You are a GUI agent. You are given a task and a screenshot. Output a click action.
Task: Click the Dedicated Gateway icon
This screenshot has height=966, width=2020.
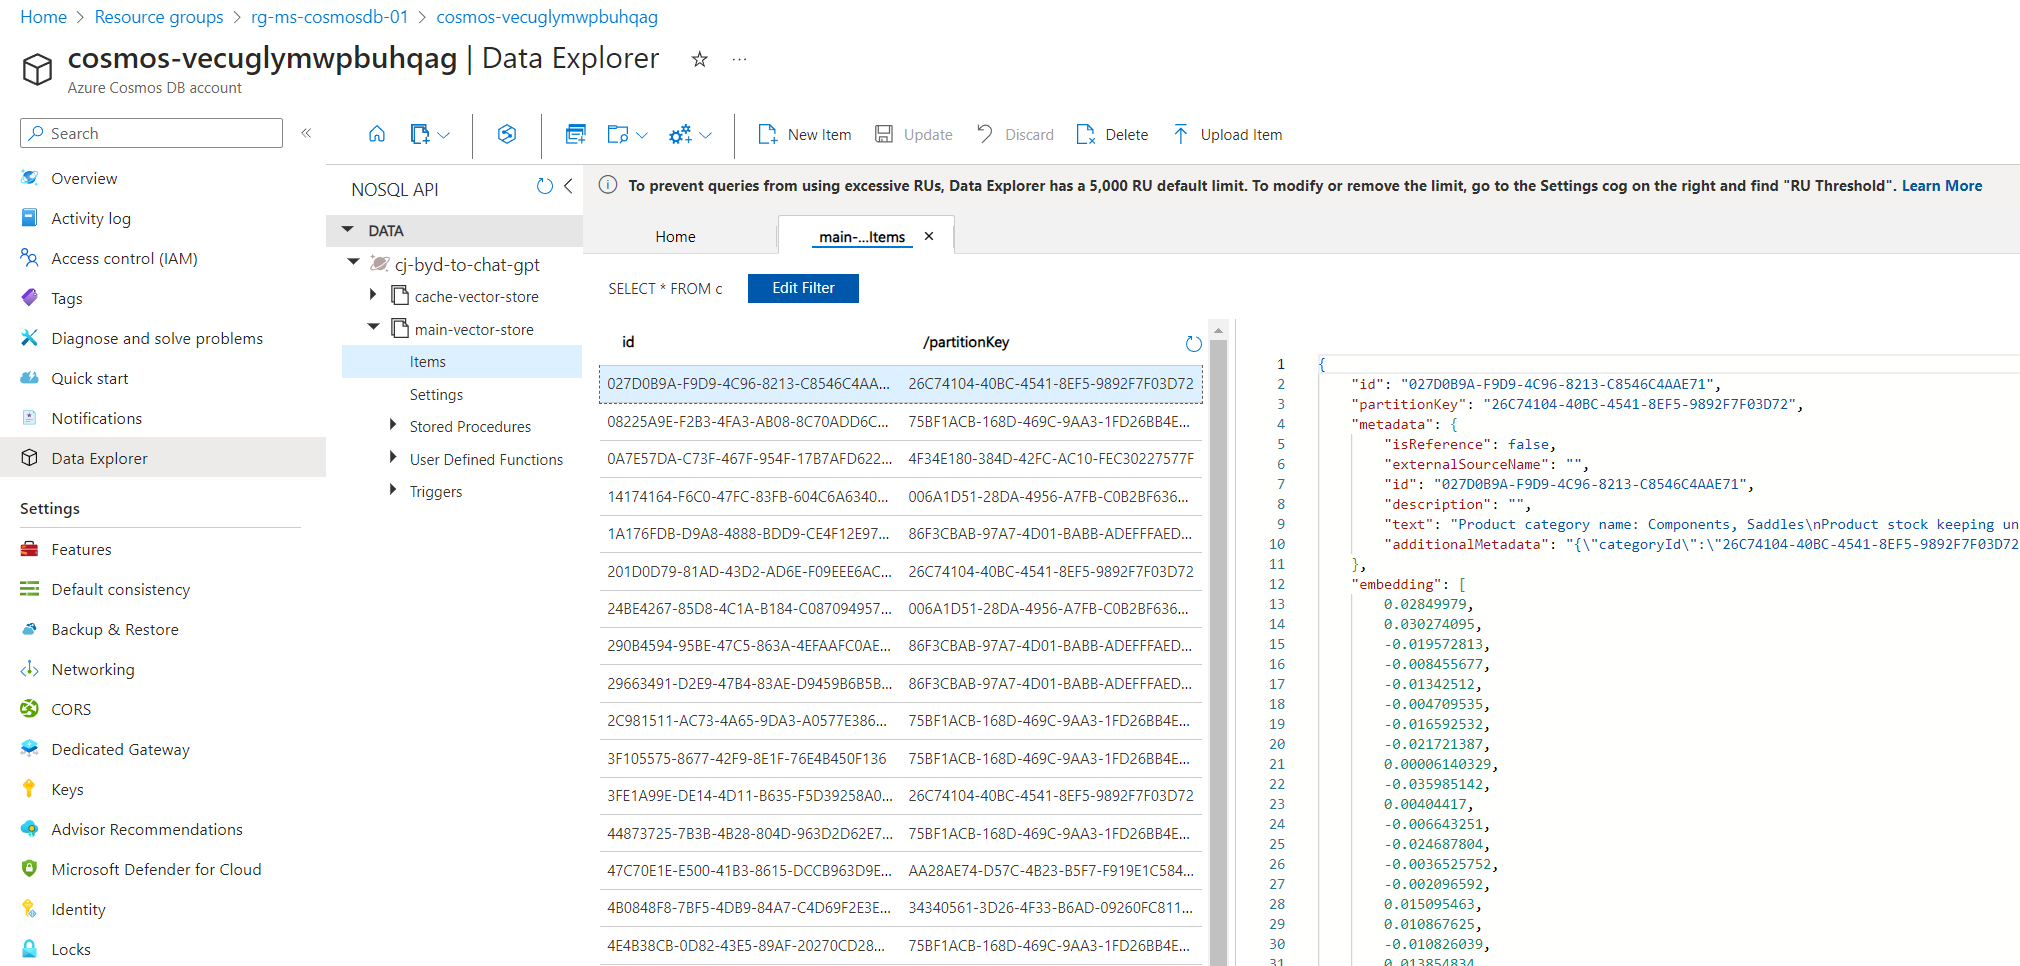pos(30,749)
